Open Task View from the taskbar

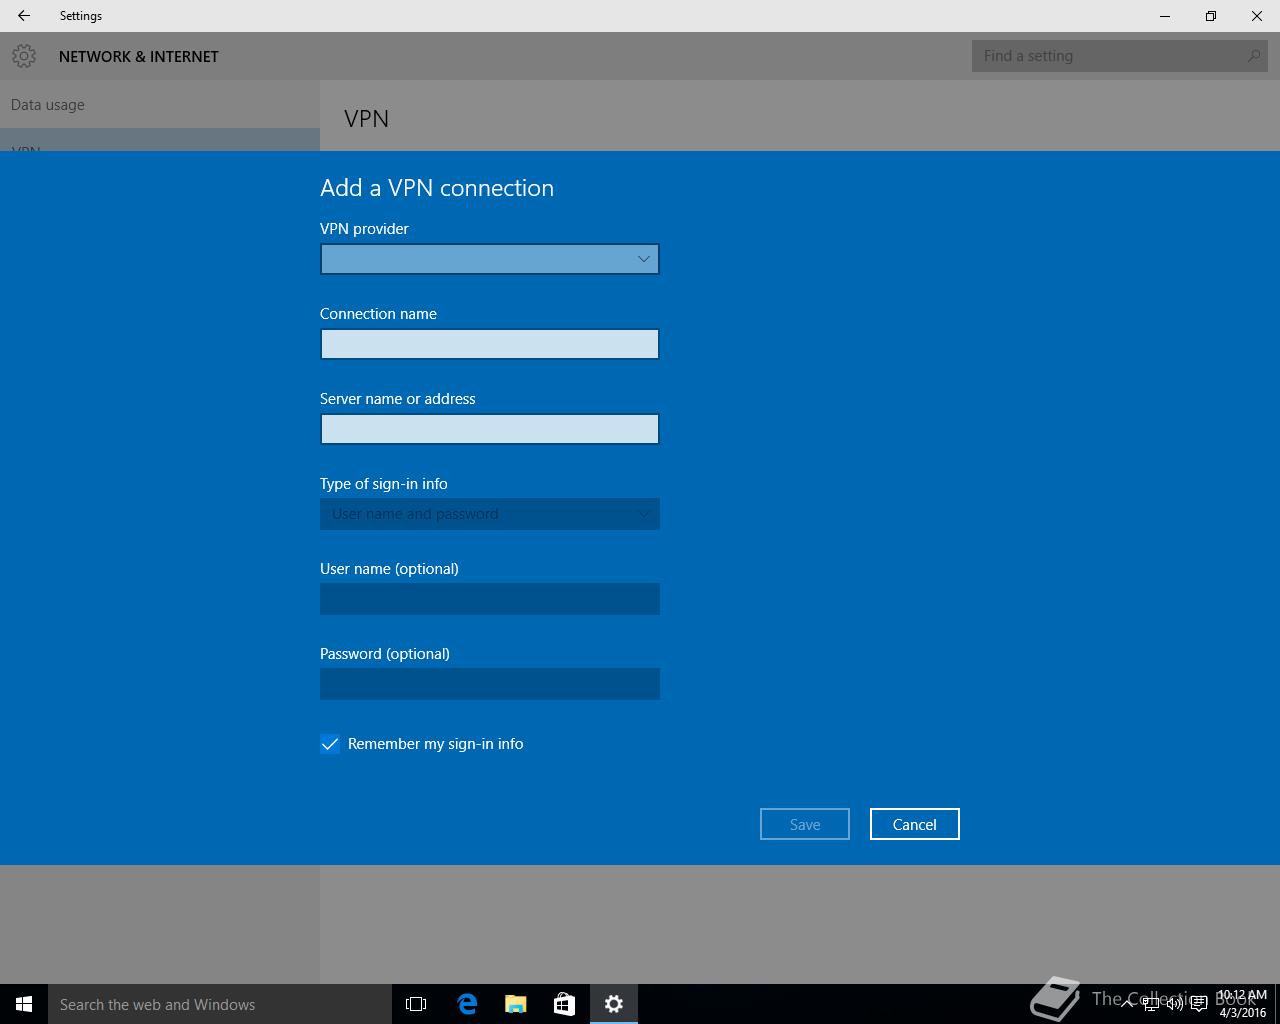[x=416, y=1004]
